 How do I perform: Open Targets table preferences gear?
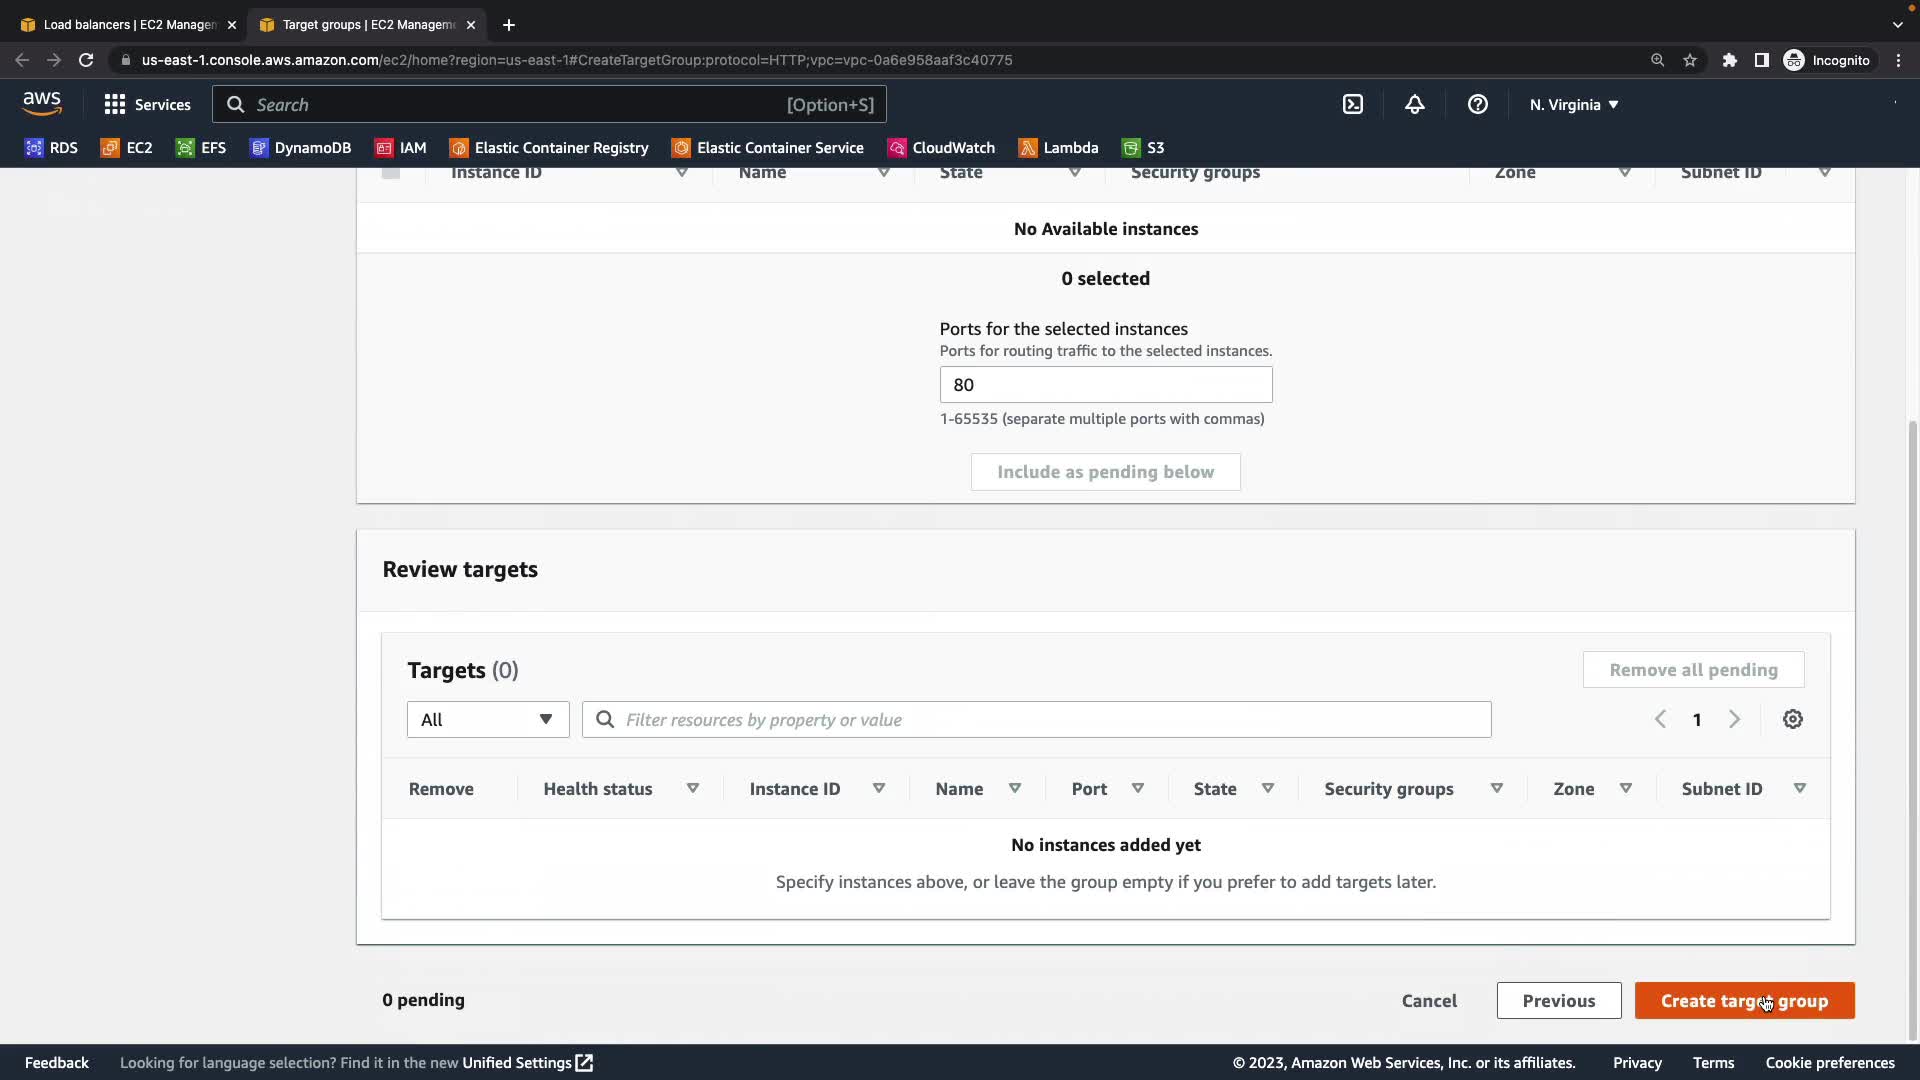pyautogui.click(x=1792, y=719)
